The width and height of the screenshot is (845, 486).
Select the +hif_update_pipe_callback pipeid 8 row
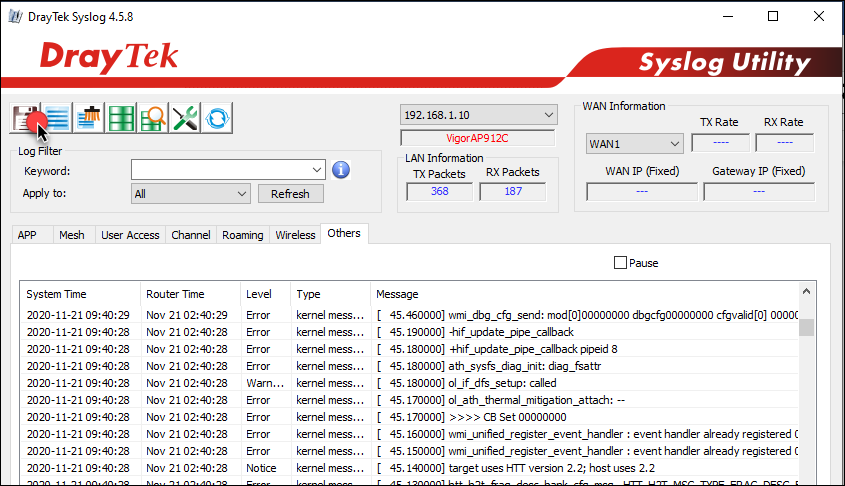(x=410, y=349)
